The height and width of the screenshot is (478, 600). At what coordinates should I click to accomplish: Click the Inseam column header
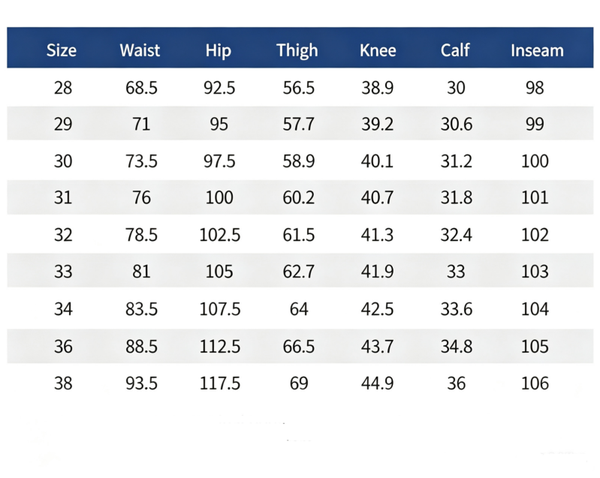[537, 50]
